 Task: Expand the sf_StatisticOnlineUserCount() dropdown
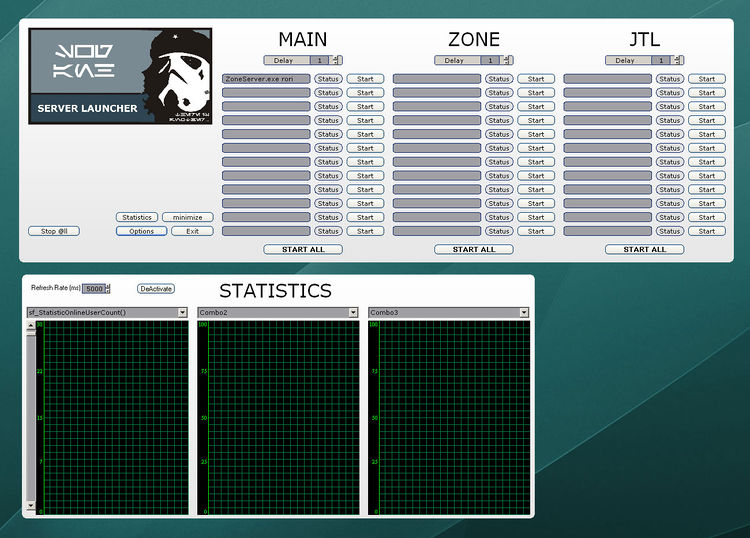tap(183, 313)
